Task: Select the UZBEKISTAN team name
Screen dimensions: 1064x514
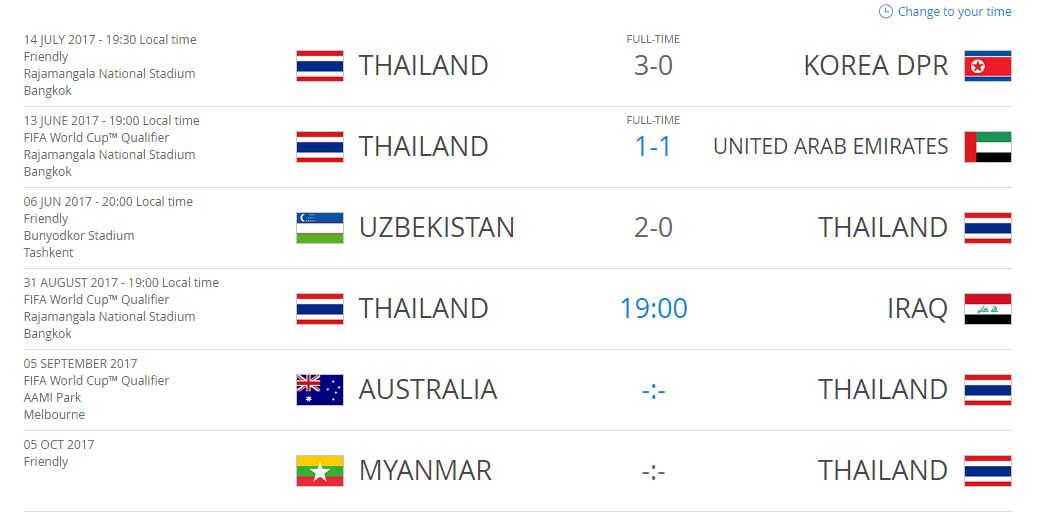Action: coord(436,227)
